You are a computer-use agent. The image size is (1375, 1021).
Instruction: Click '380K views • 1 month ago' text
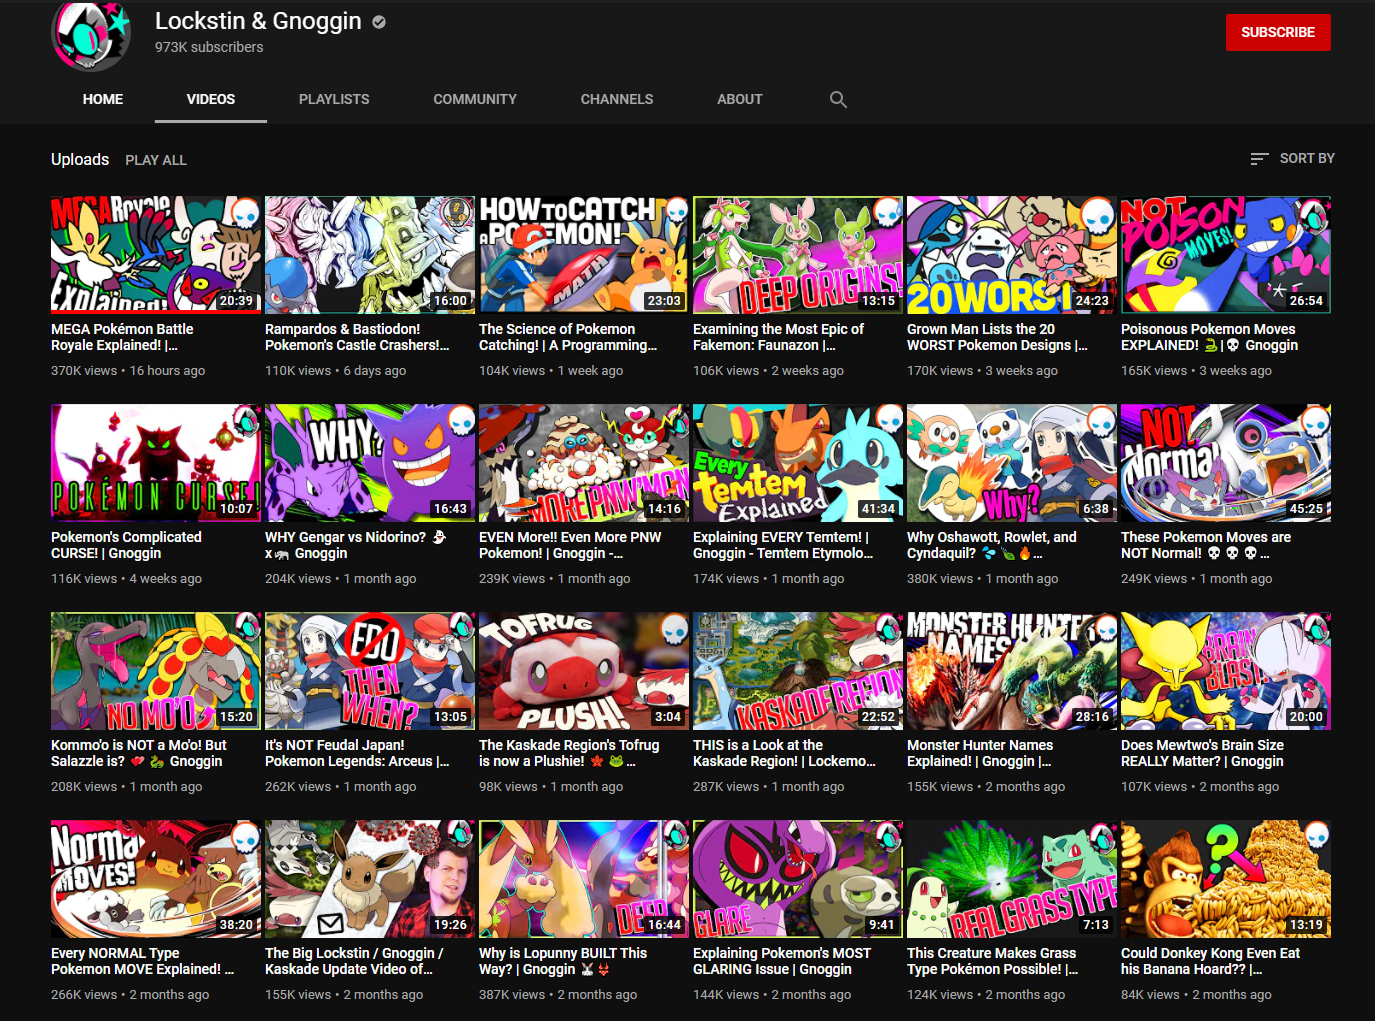pyautogui.click(x=982, y=578)
